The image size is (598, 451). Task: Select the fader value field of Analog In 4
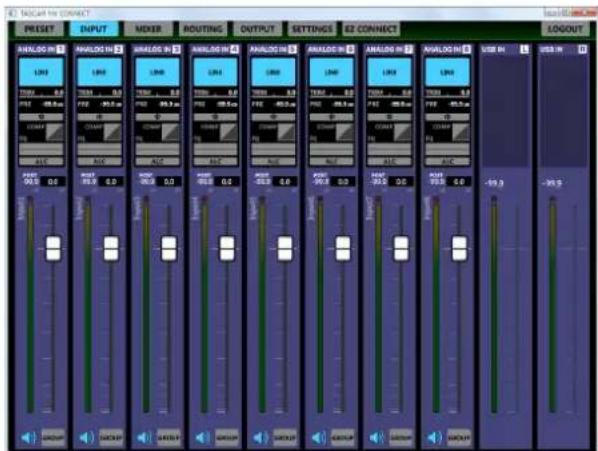(227, 182)
